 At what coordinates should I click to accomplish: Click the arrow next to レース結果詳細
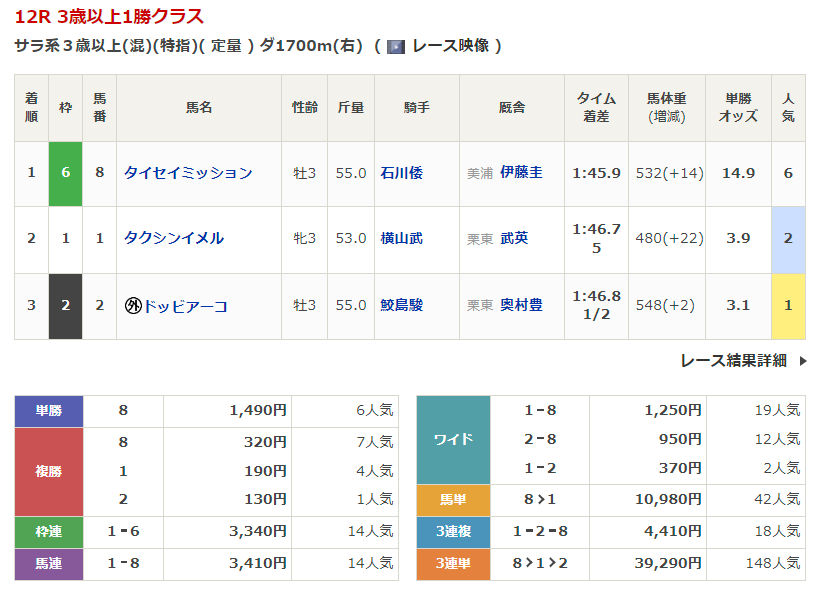point(802,361)
